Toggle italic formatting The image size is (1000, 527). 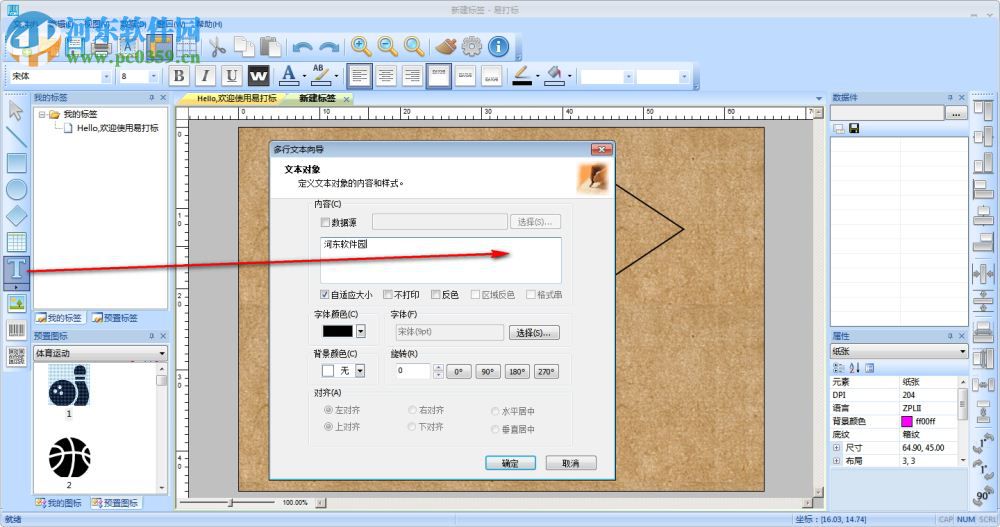(x=205, y=76)
